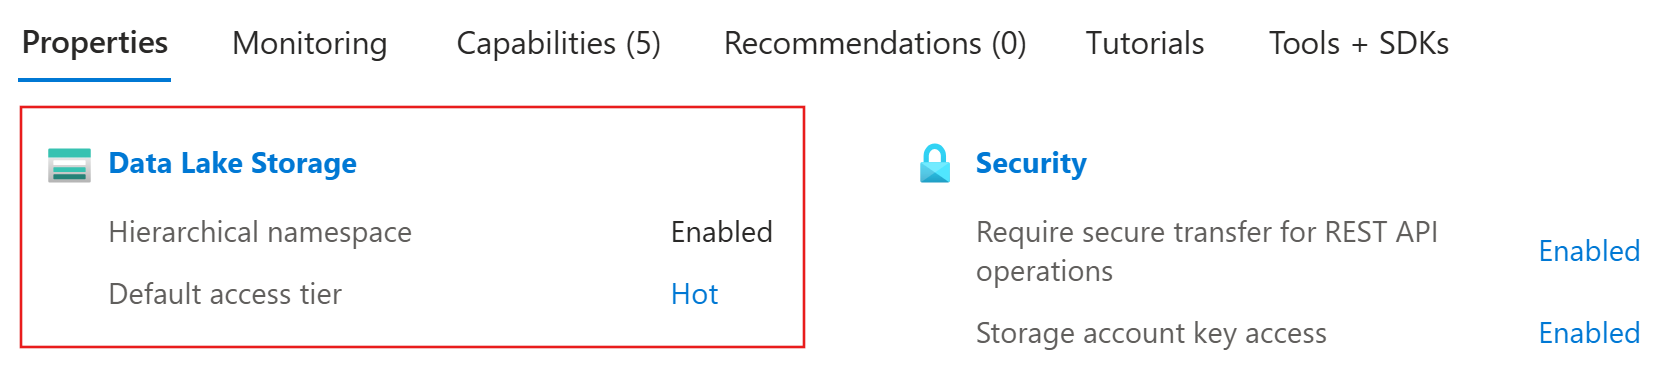The image size is (1655, 372).
Task: Click the Storage account key access label
Action: [x=1151, y=333]
